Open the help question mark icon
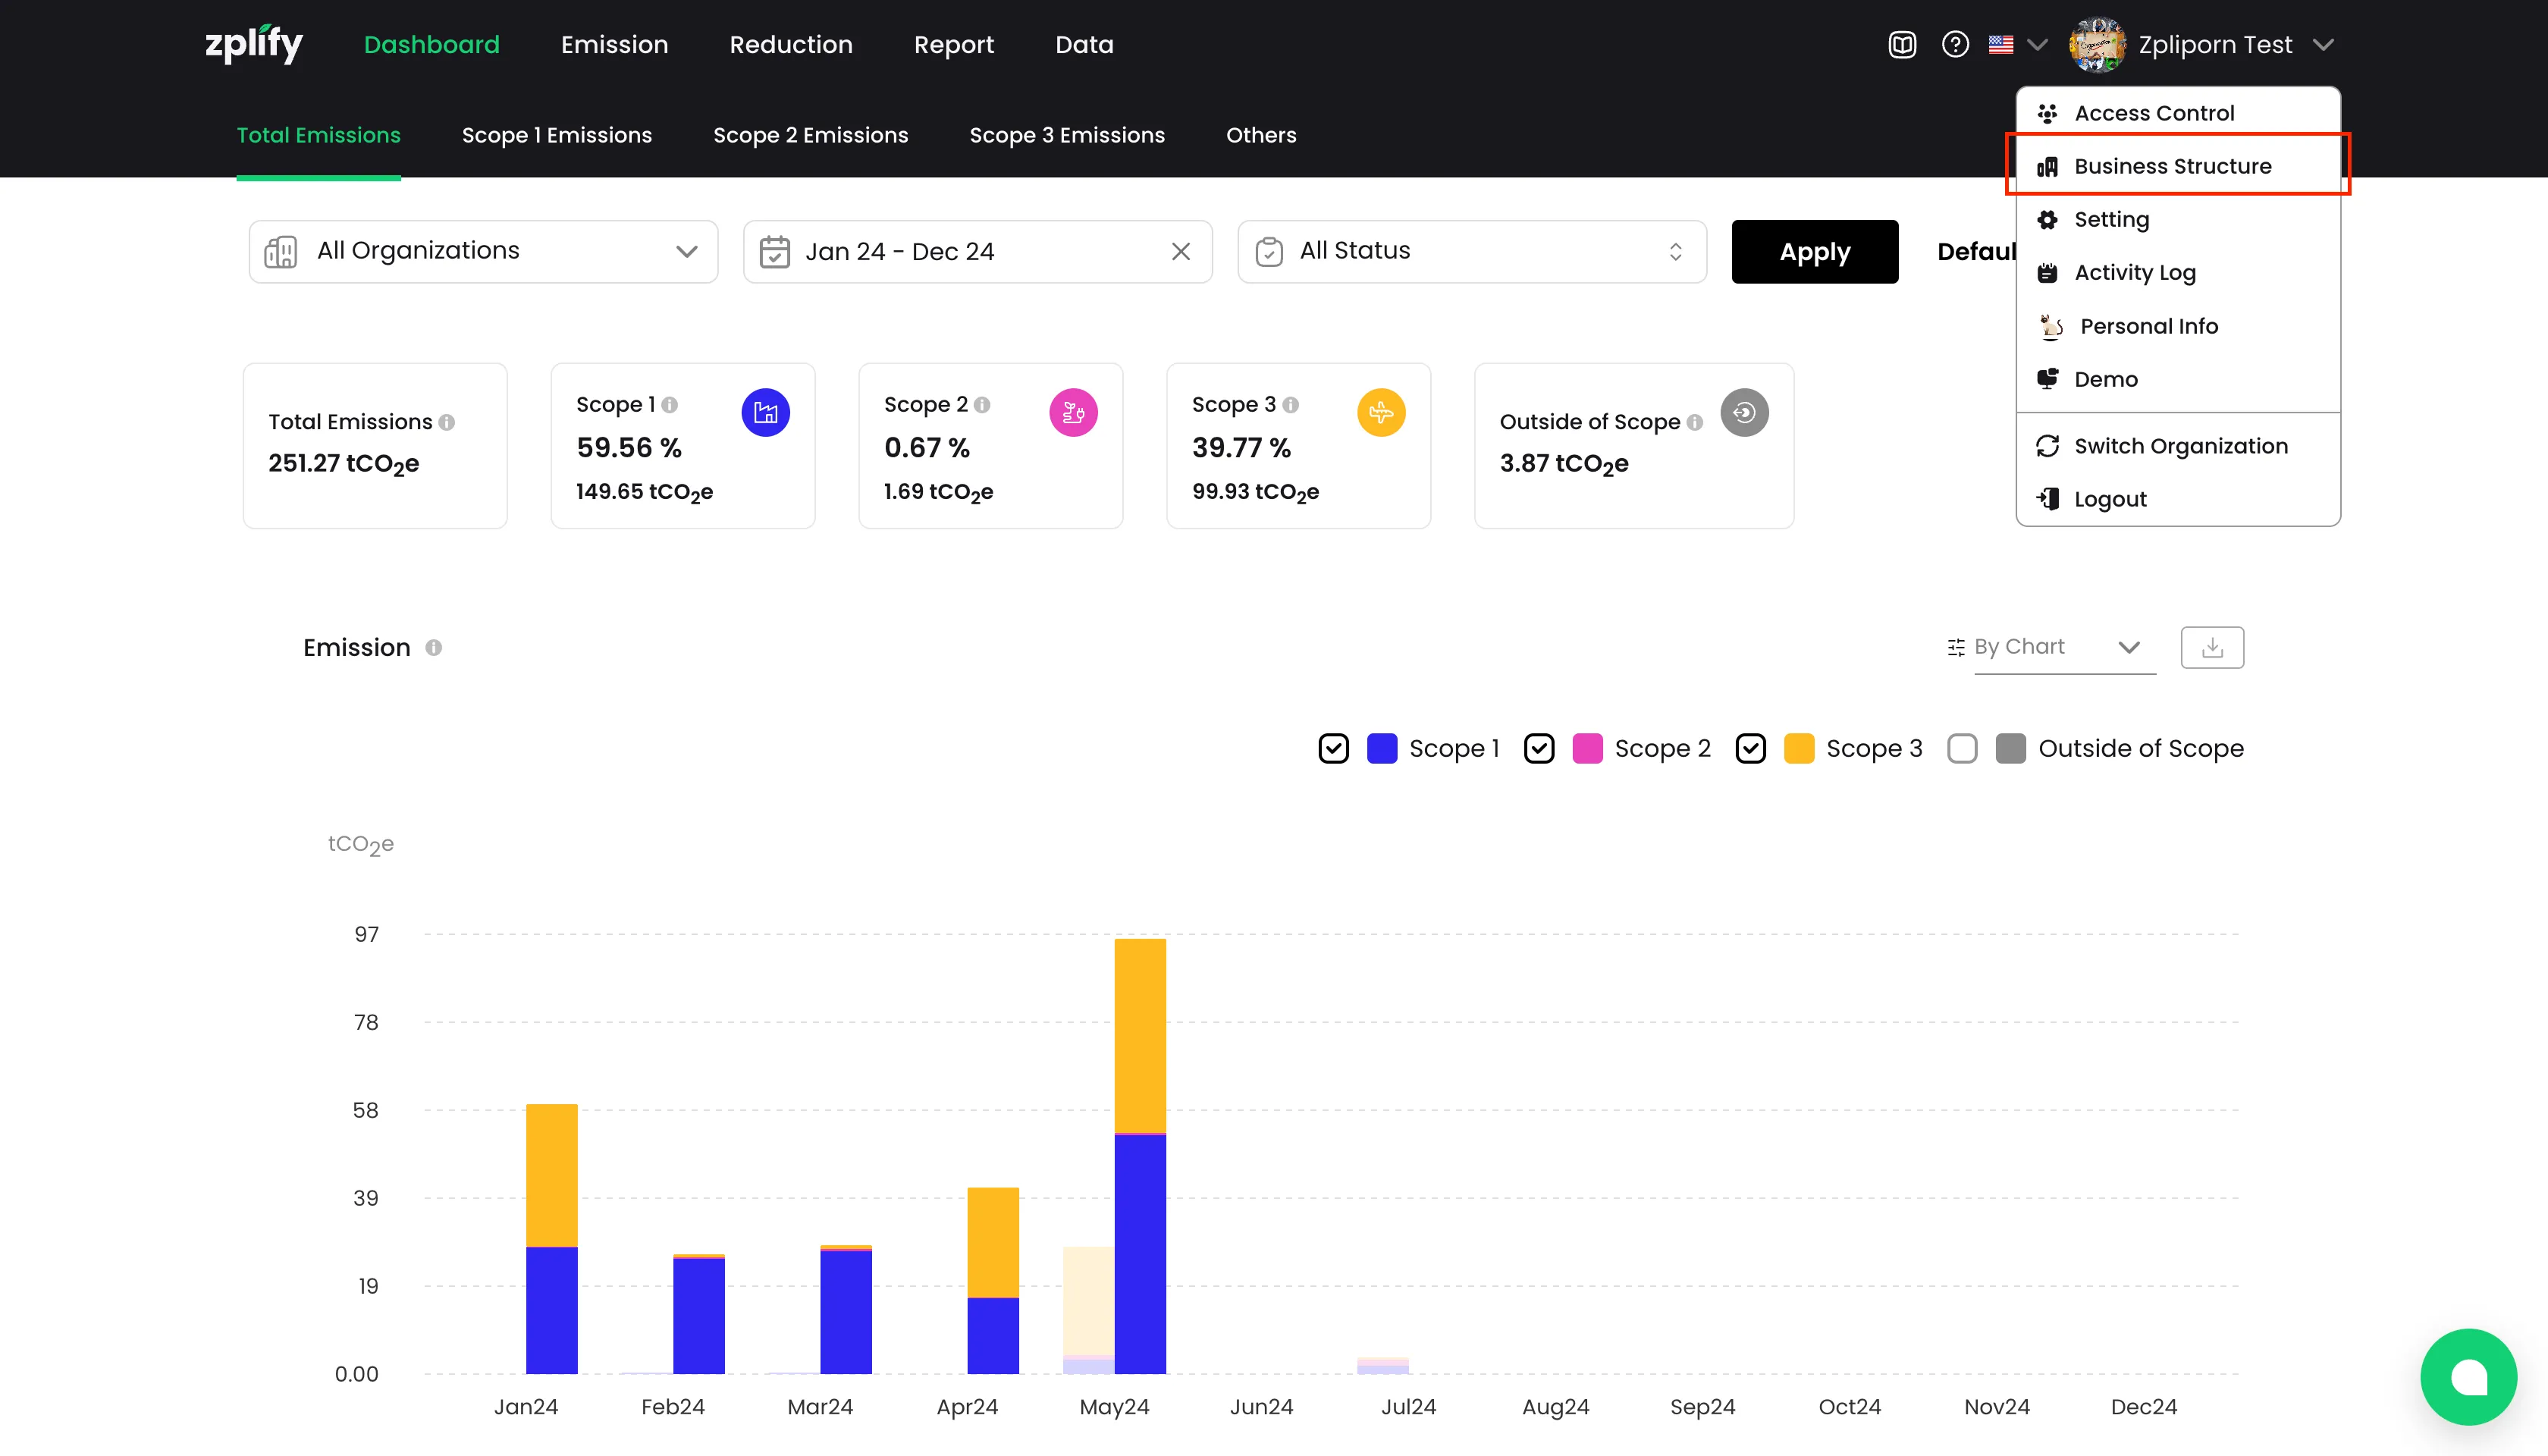 click(x=1955, y=45)
